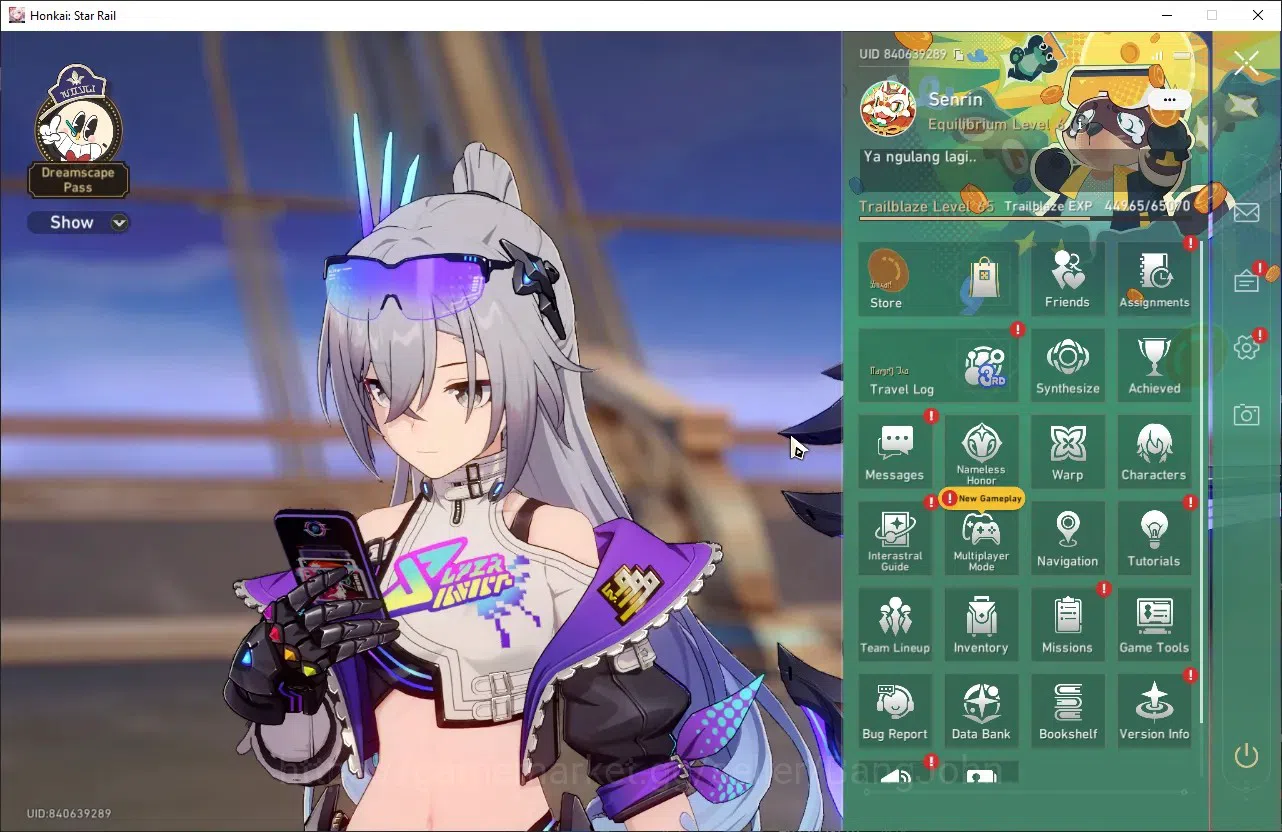Open the announcements board icon in sidebar
Image resolution: width=1282 pixels, height=832 pixels.
[1246, 281]
